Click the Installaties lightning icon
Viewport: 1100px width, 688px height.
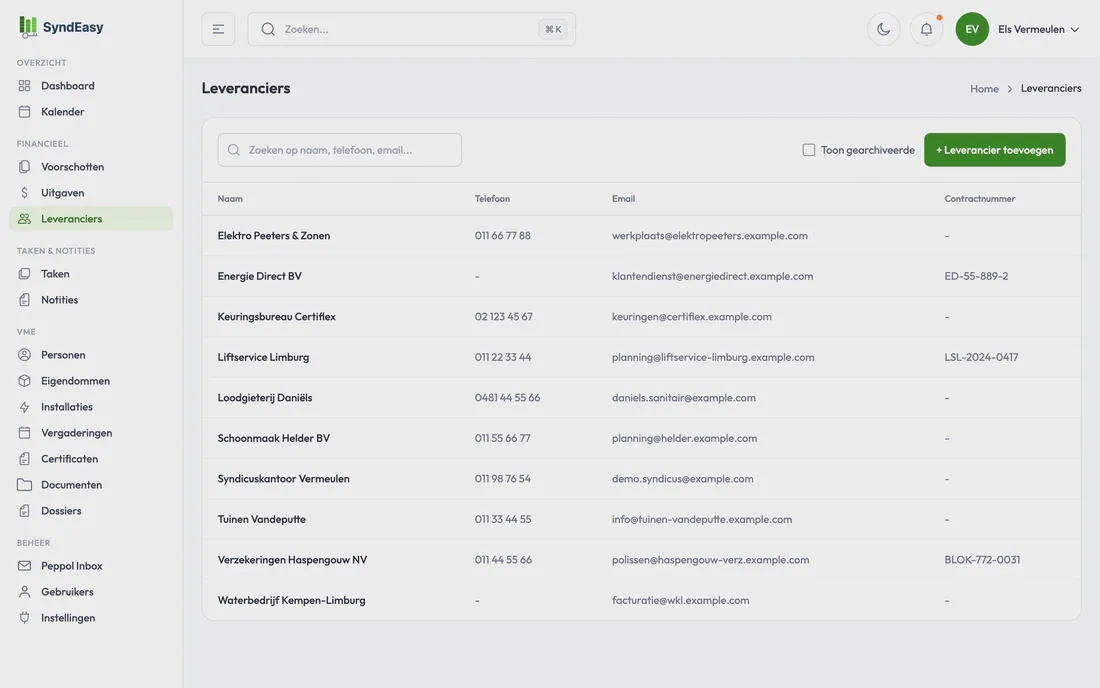[25, 407]
